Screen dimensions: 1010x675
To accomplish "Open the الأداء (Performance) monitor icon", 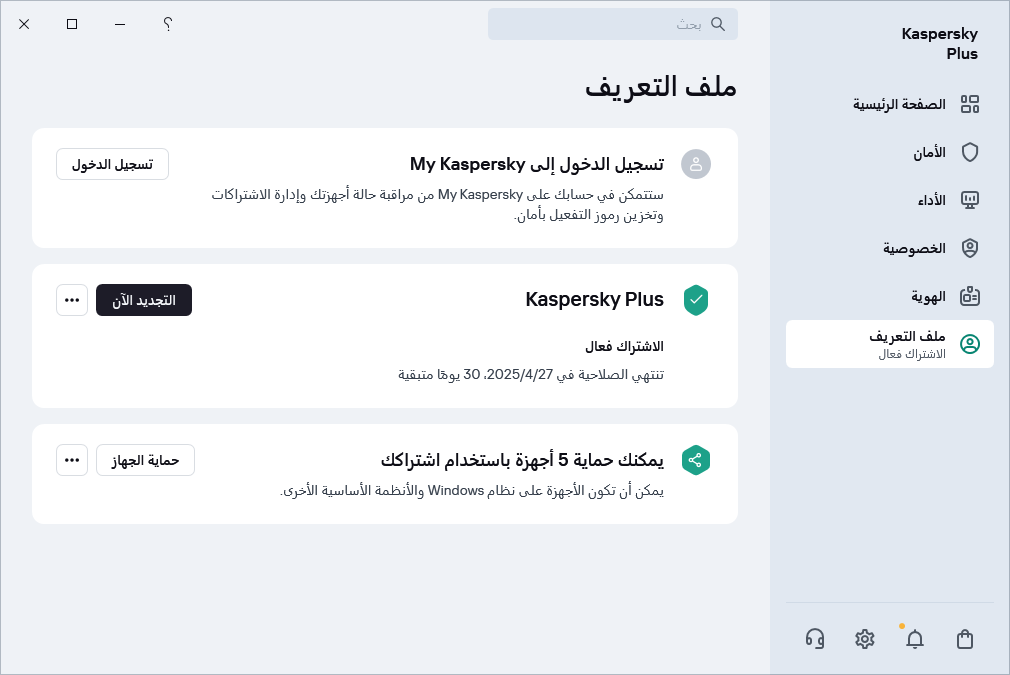I will pyautogui.click(x=970, y=200).
